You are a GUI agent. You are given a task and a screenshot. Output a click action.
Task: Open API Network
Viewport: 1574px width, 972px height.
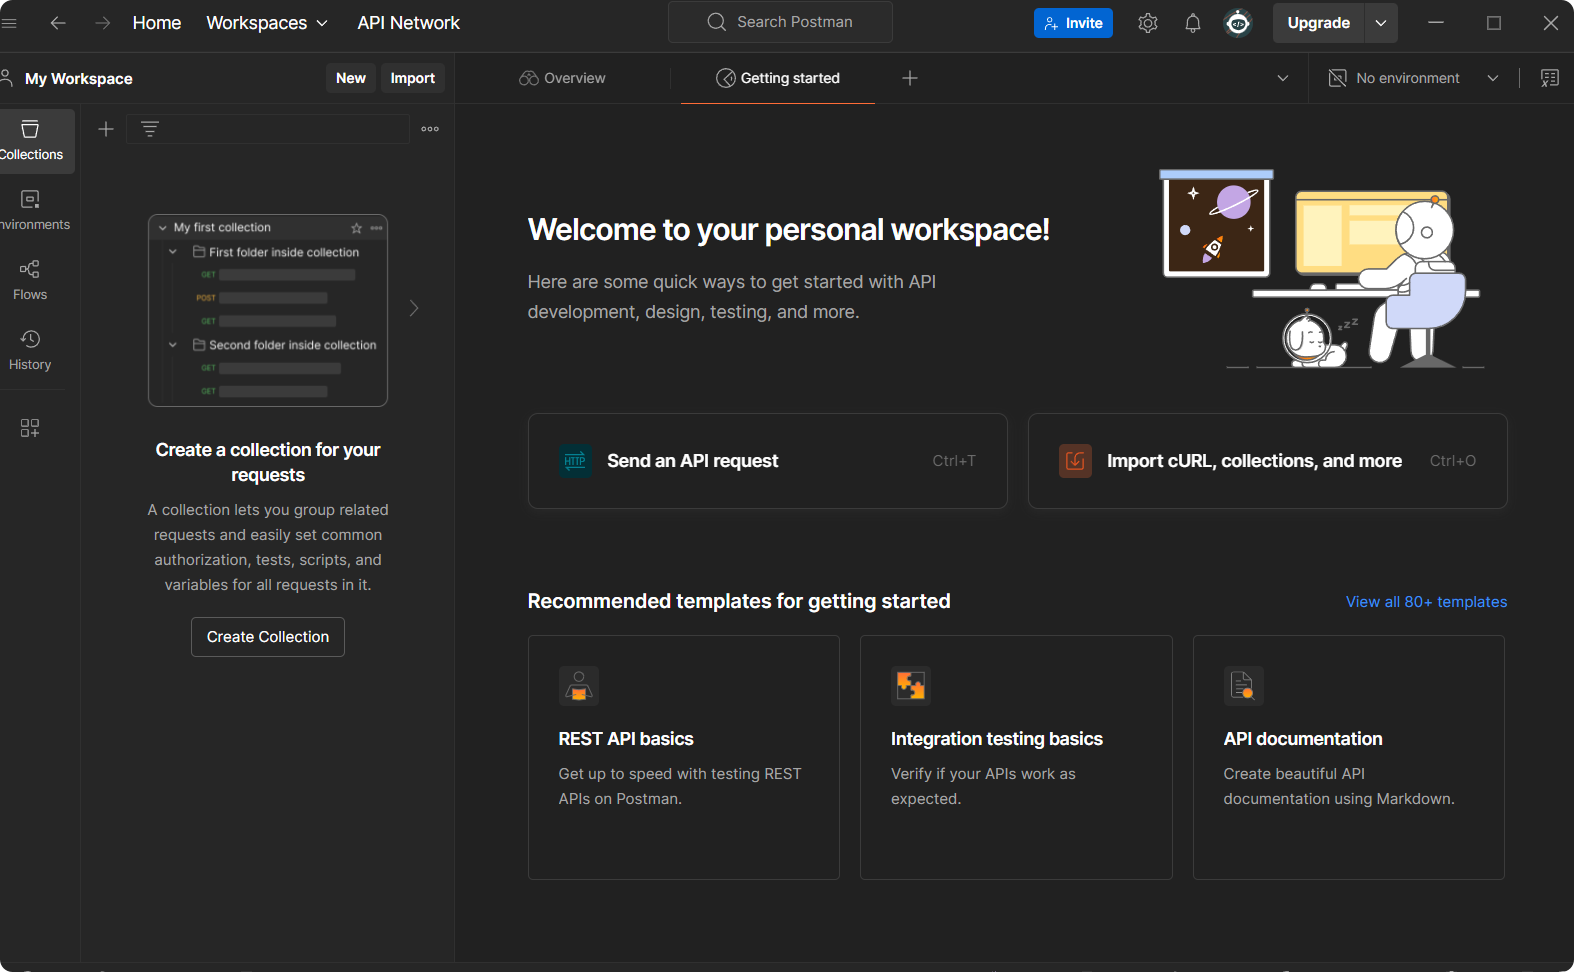click(x=408, y=23)
